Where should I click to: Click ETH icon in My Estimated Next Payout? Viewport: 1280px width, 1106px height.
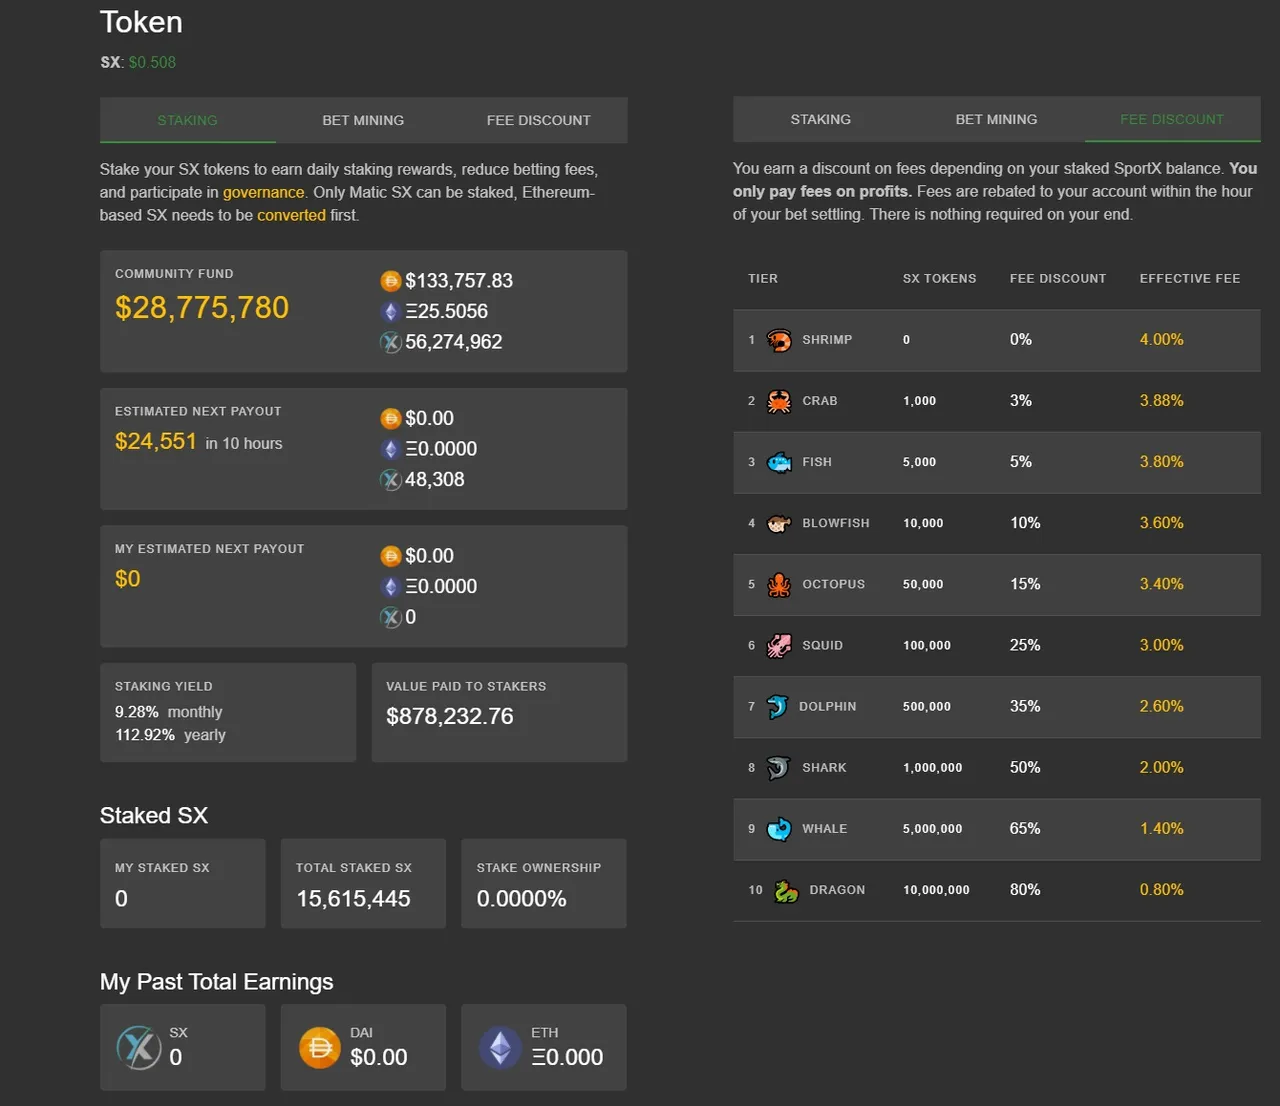391,587
